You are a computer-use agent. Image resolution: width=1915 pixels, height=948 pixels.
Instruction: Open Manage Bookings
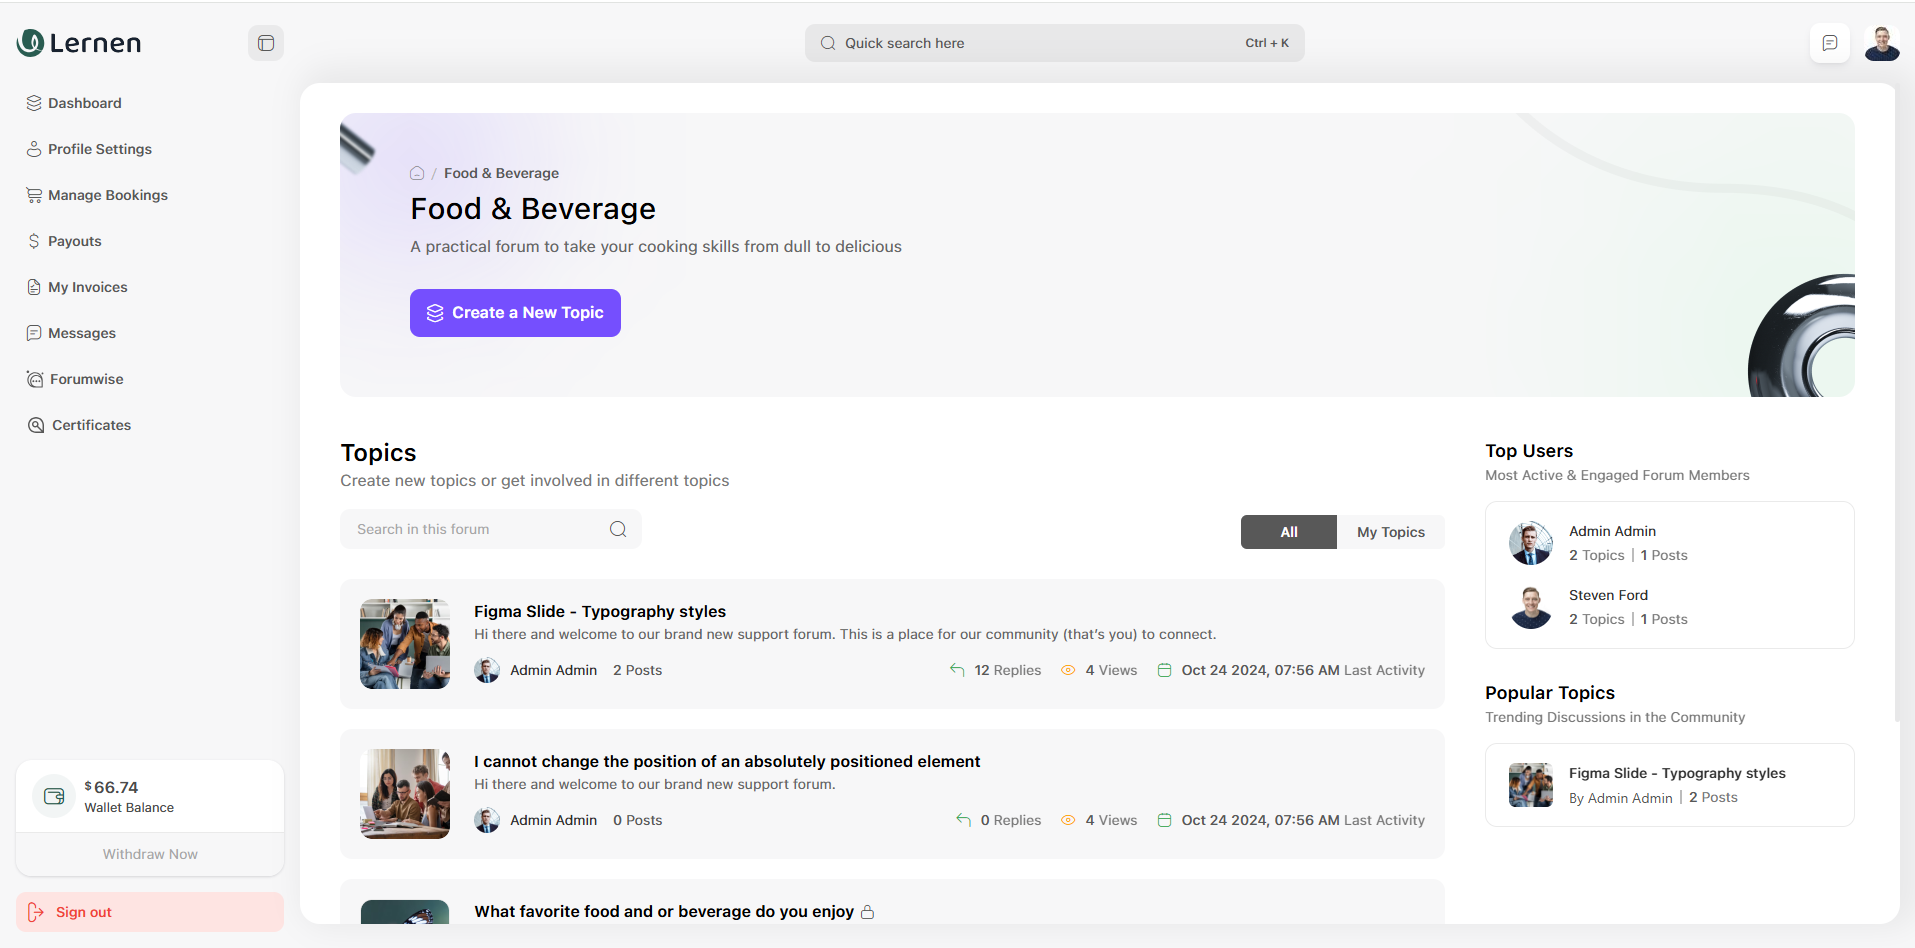click(107, 195)
